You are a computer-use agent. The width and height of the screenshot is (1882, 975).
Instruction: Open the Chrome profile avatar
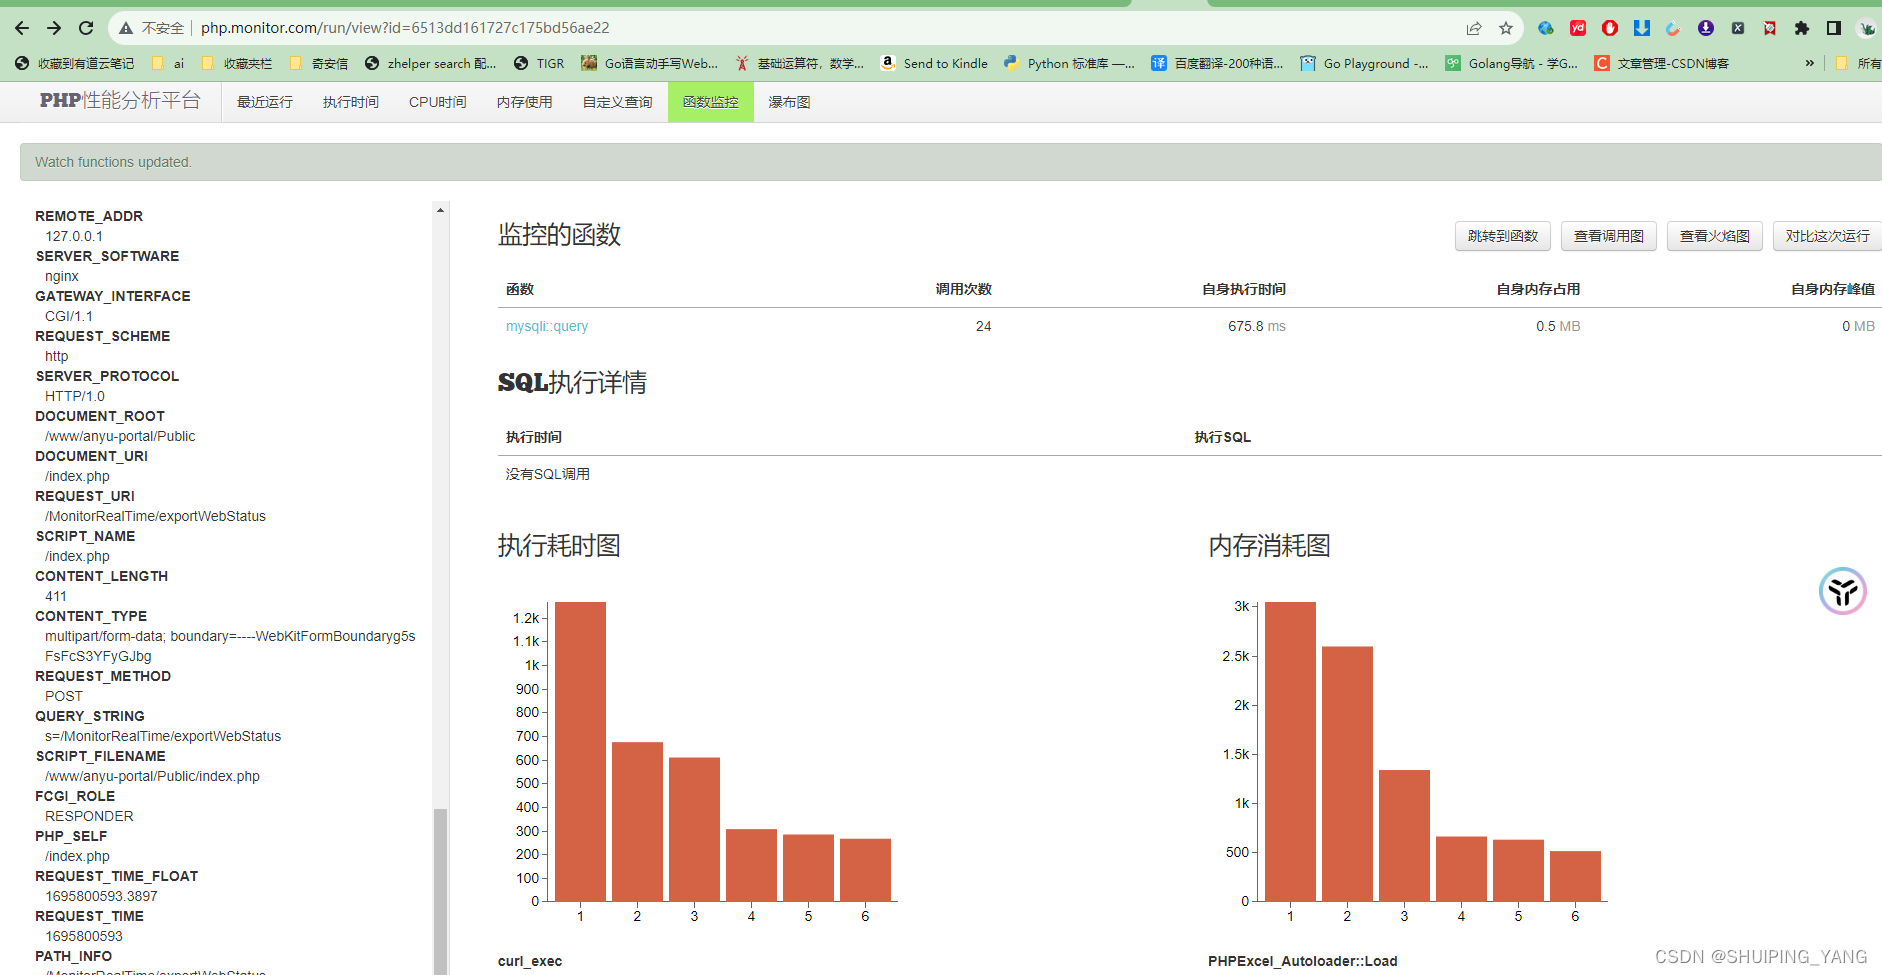(1867, 28)
